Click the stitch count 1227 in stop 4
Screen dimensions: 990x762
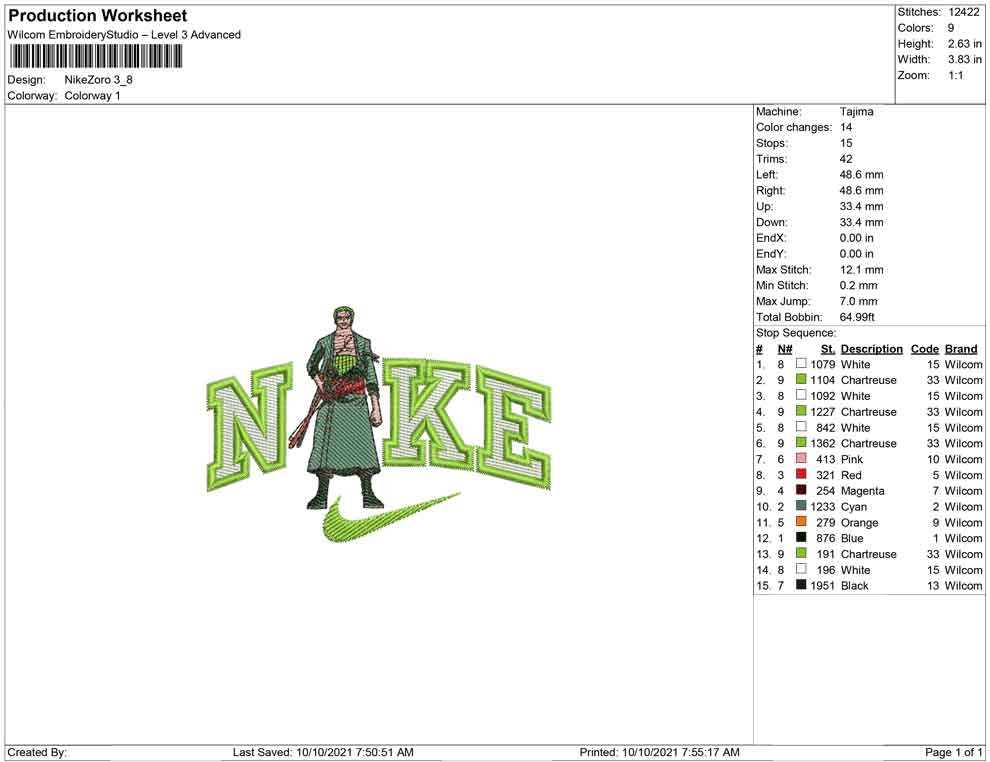tap(823, 412)
